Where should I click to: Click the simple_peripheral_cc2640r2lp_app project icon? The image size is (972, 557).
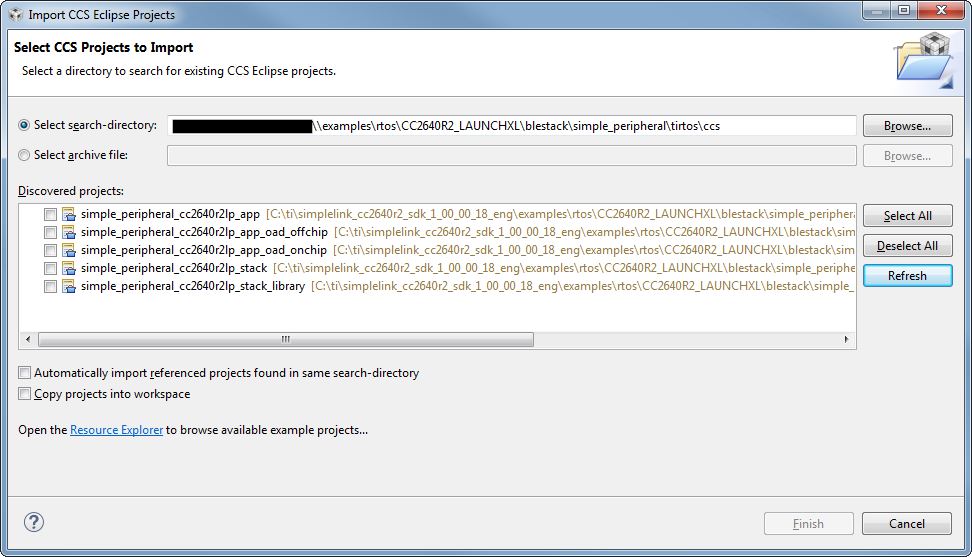[69, 214]
